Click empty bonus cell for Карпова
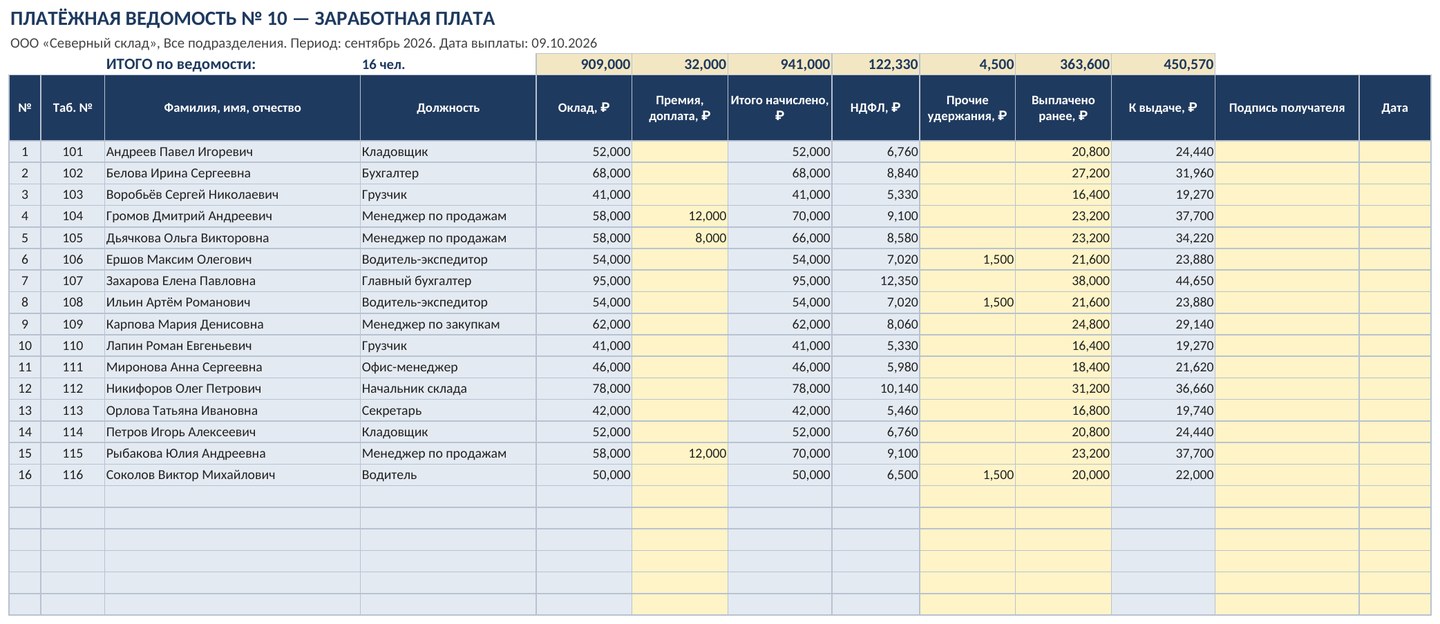This screenshot has height=624, width=1440. point(680,324)
